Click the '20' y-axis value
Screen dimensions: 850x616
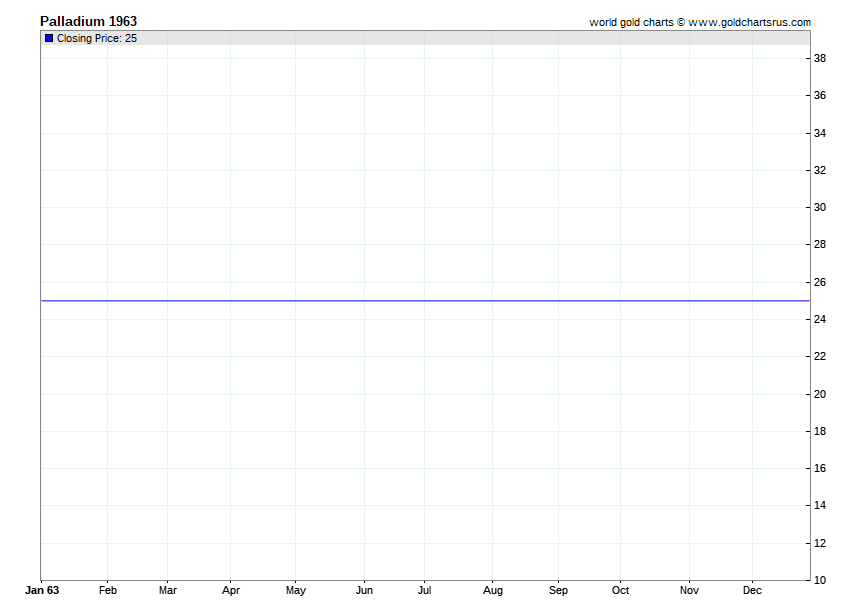click(x=820, y=394)
